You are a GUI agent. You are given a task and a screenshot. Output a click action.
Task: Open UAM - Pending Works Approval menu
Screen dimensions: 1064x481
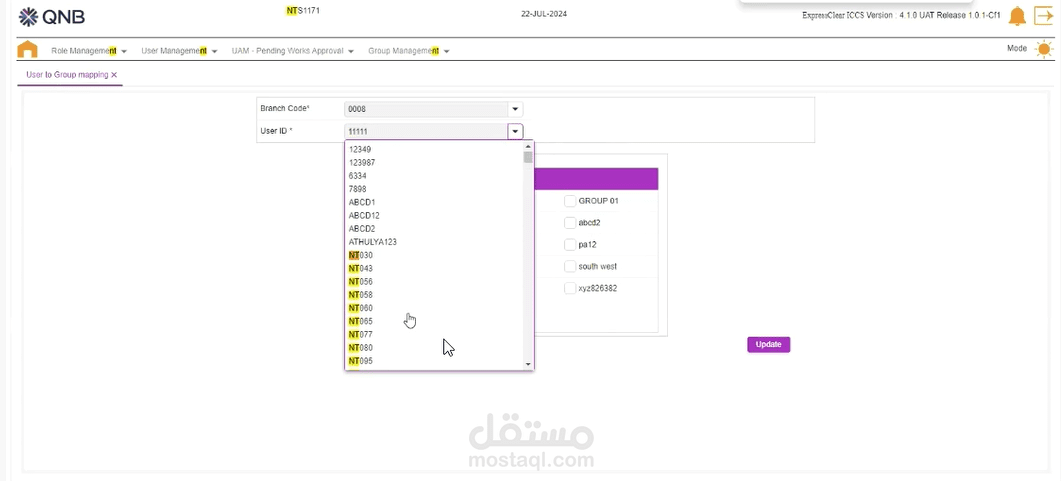point(292,51)
